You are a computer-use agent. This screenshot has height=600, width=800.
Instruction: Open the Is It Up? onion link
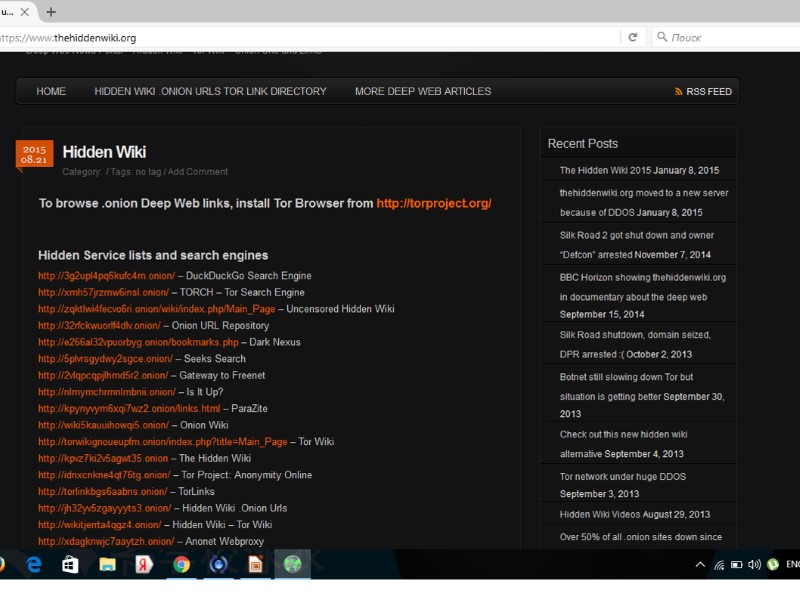[x=107, y=392]
